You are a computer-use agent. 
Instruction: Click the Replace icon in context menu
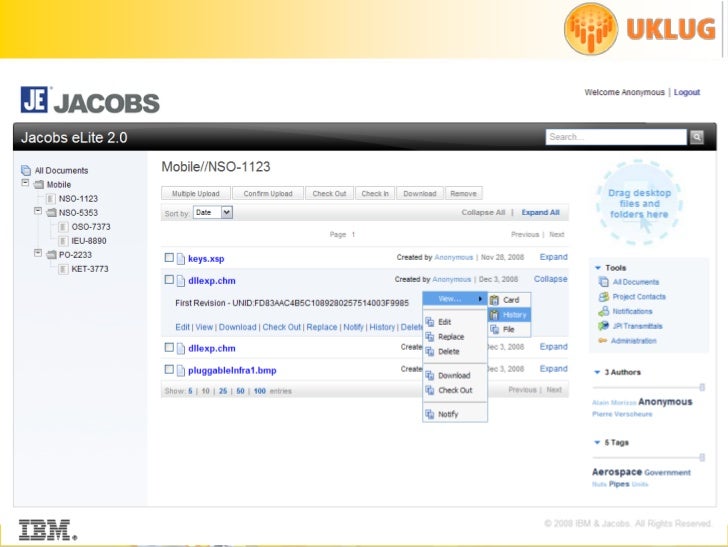coord(430,337)
